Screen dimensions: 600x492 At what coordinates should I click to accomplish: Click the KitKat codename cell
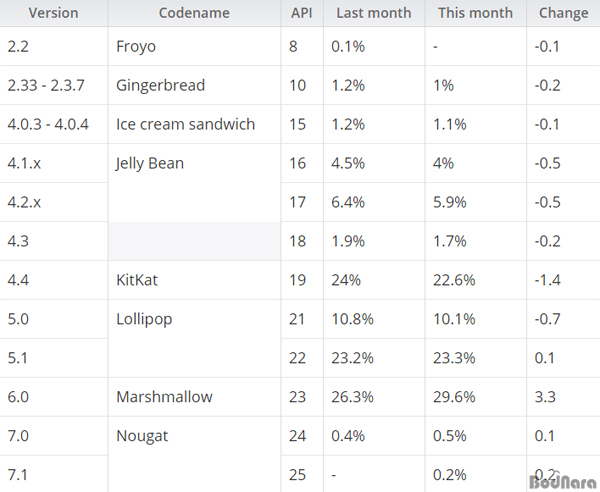click(x=194, y=280)
